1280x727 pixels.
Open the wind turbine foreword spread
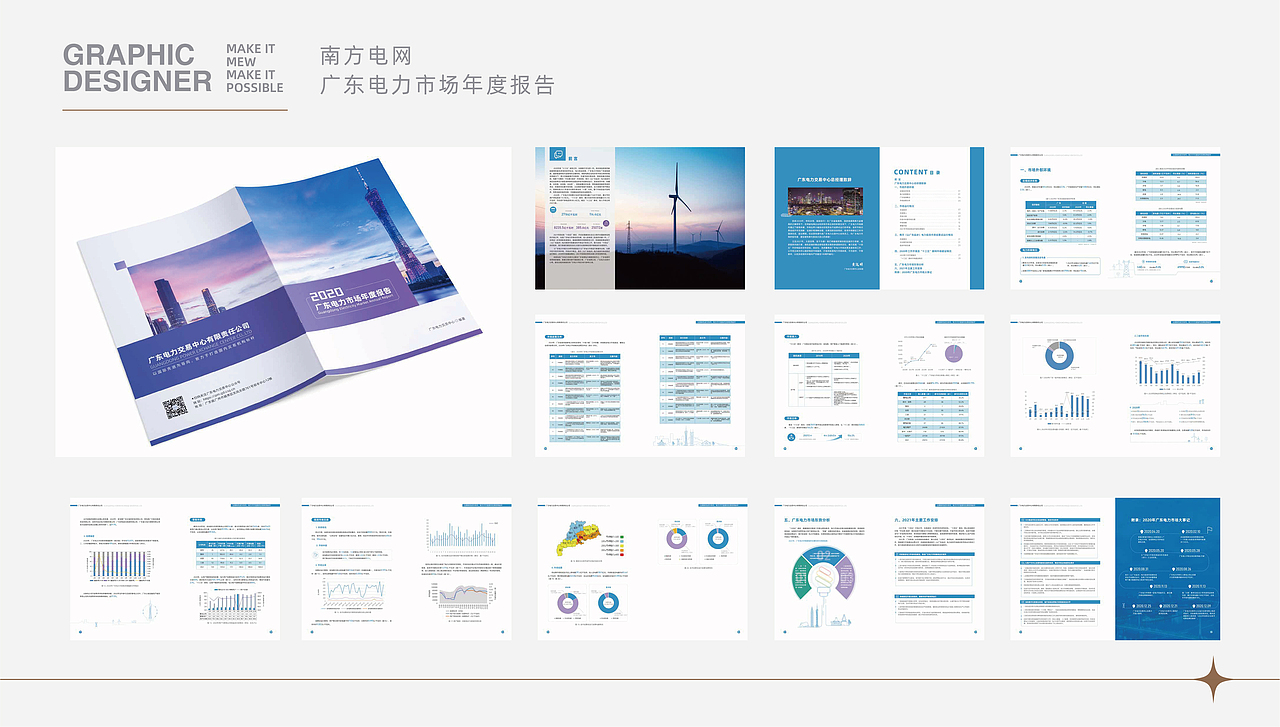tap(640, 218)
